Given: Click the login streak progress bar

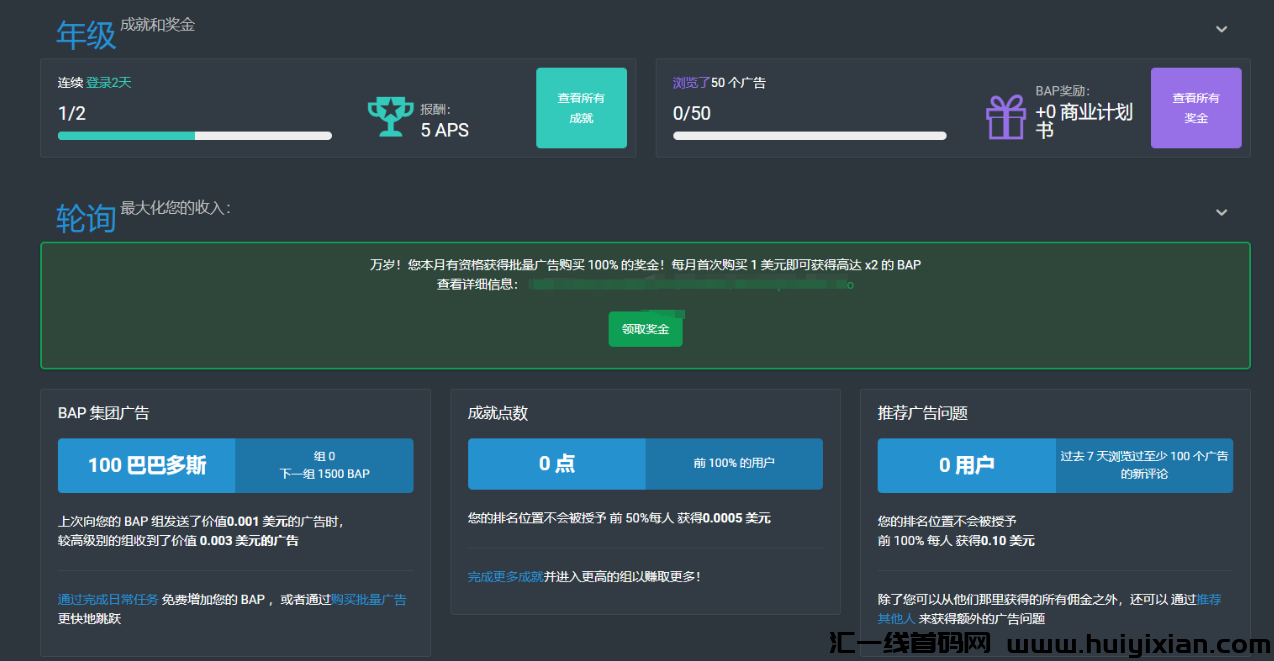Looking at the screenshot, I should tap(194, 135).
